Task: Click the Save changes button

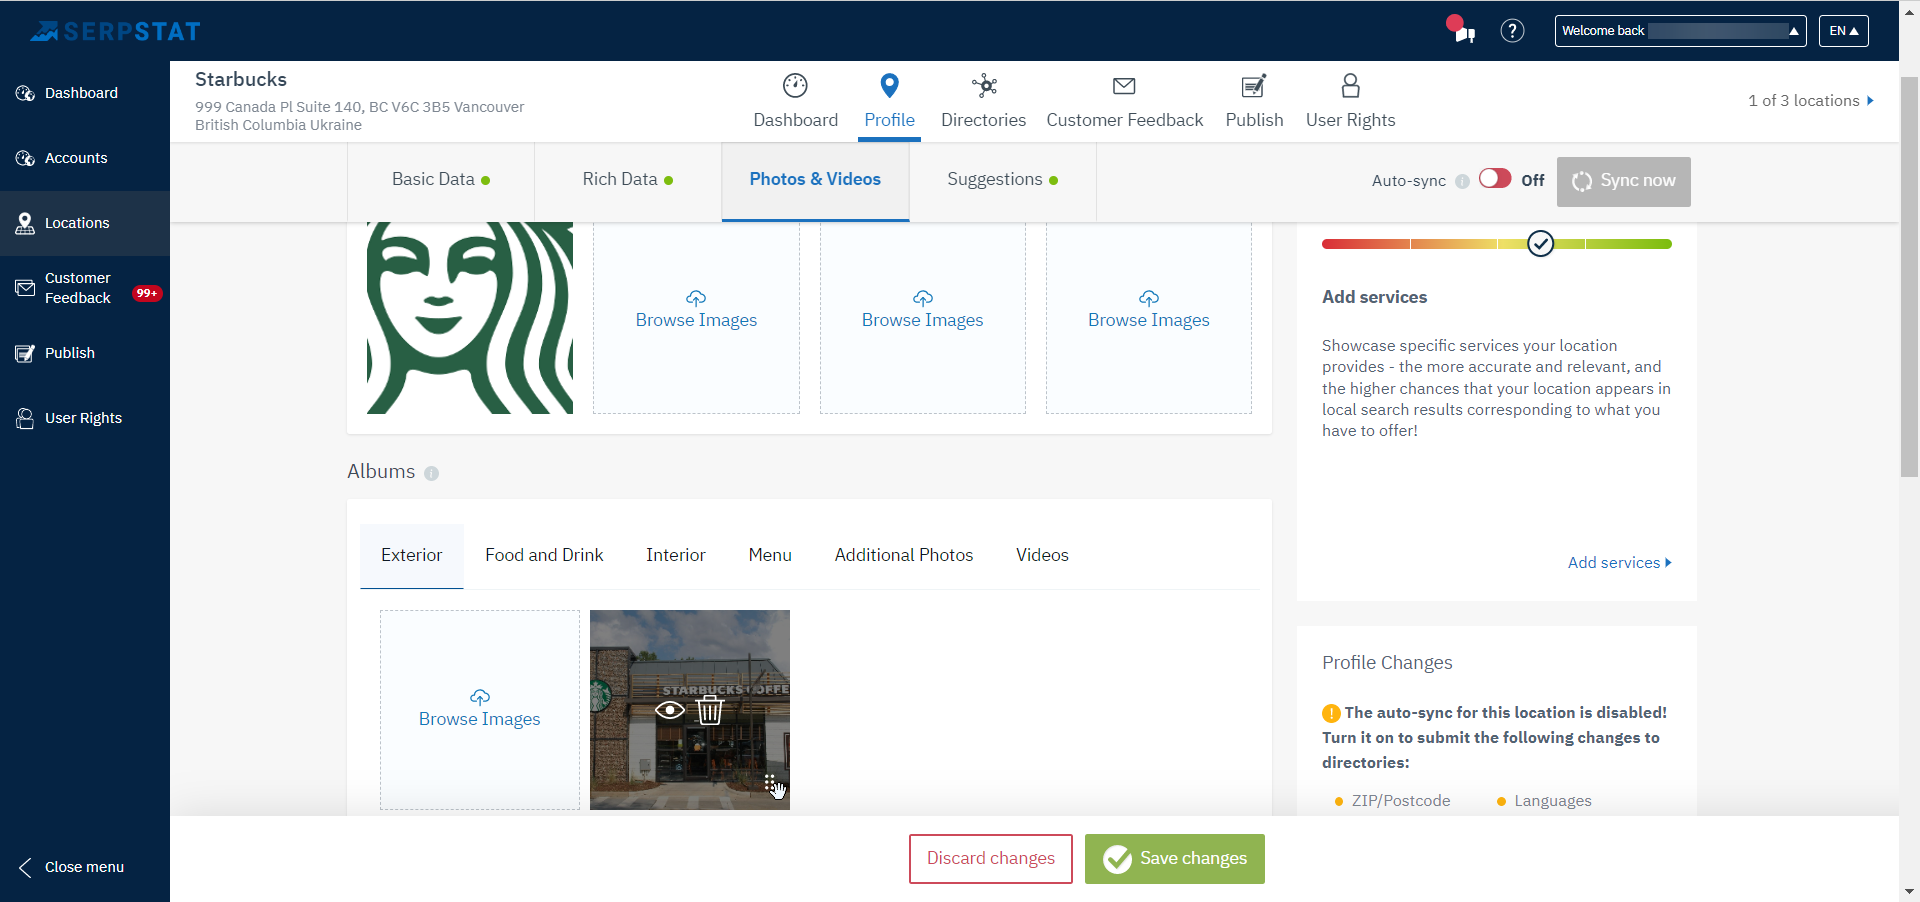Action: pyautogui.click(x=1174, y=859)
